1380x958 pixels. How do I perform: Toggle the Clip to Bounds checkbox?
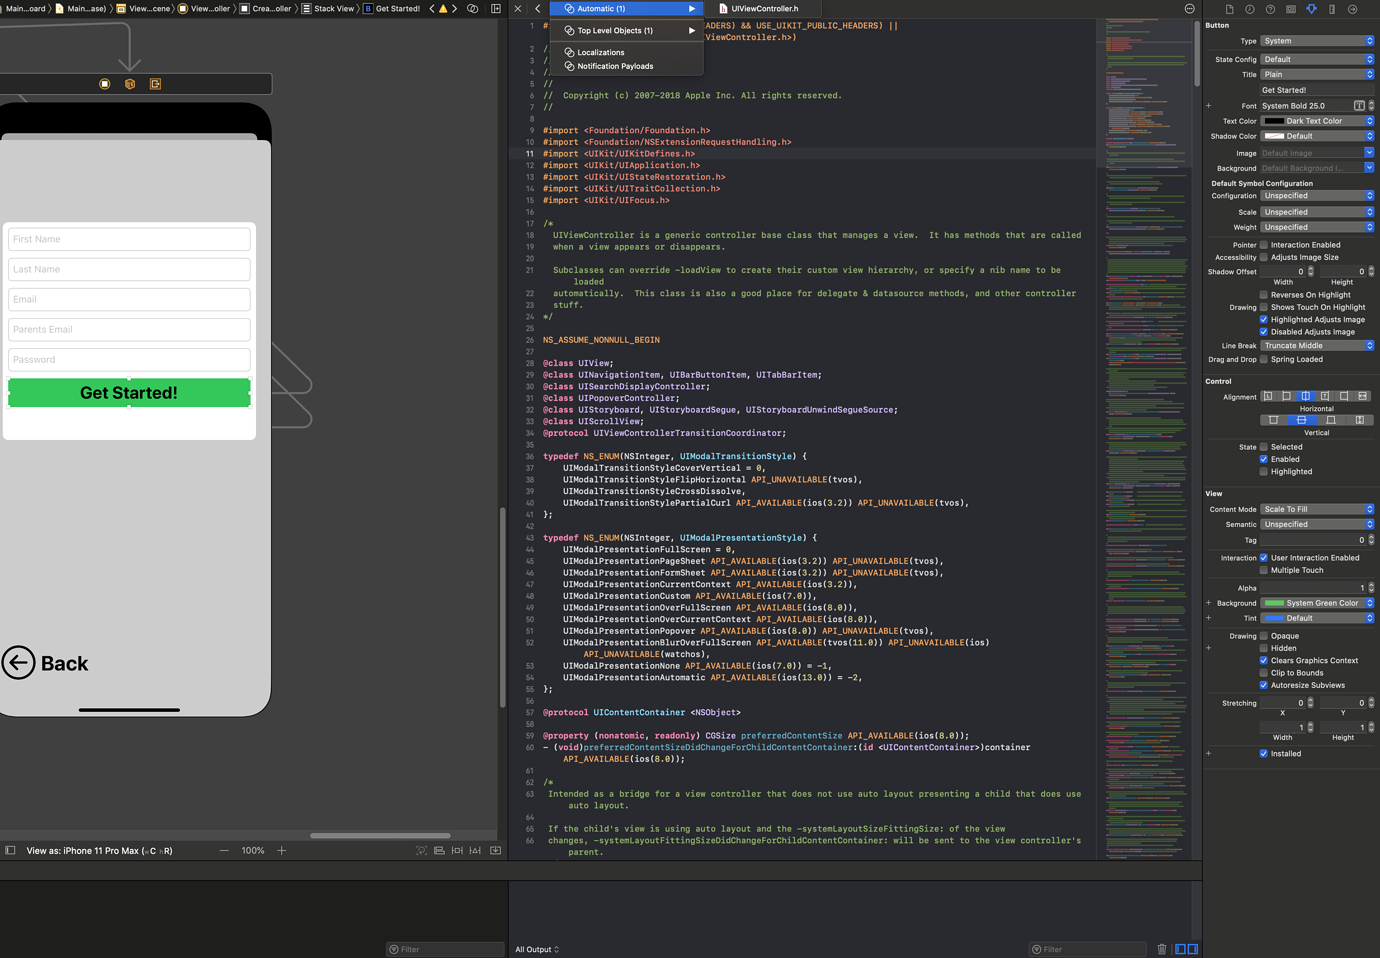click(1263, 672)
